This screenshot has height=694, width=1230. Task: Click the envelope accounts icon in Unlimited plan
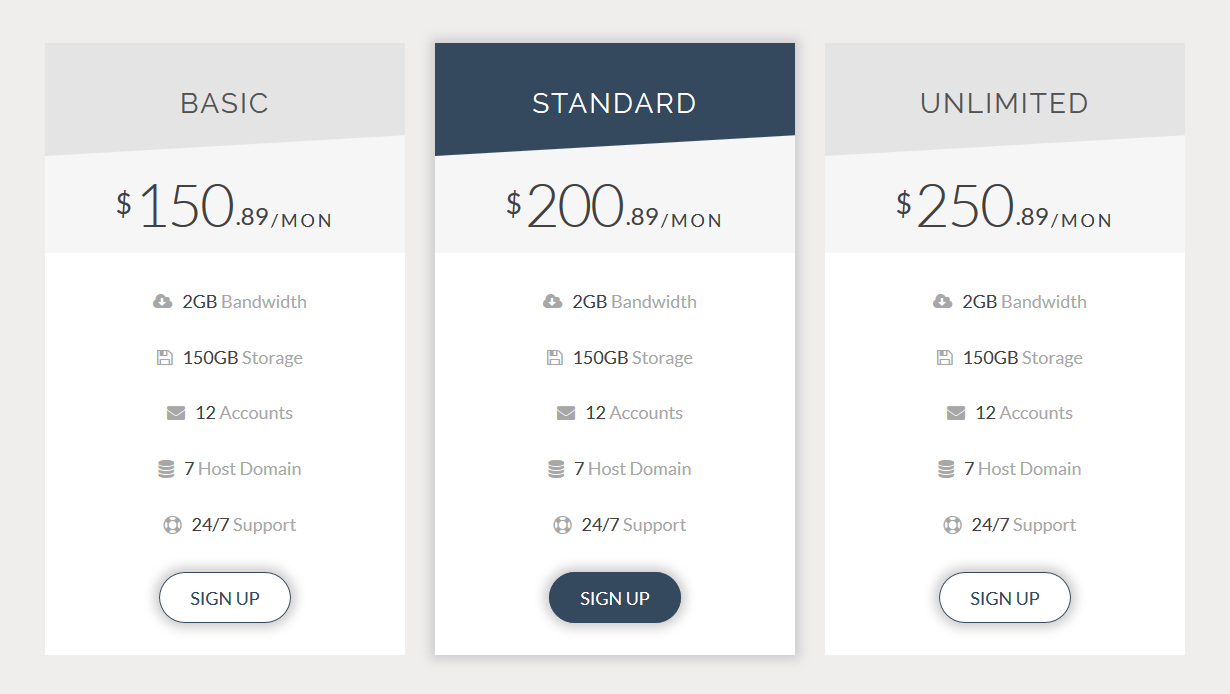(956, 413)
